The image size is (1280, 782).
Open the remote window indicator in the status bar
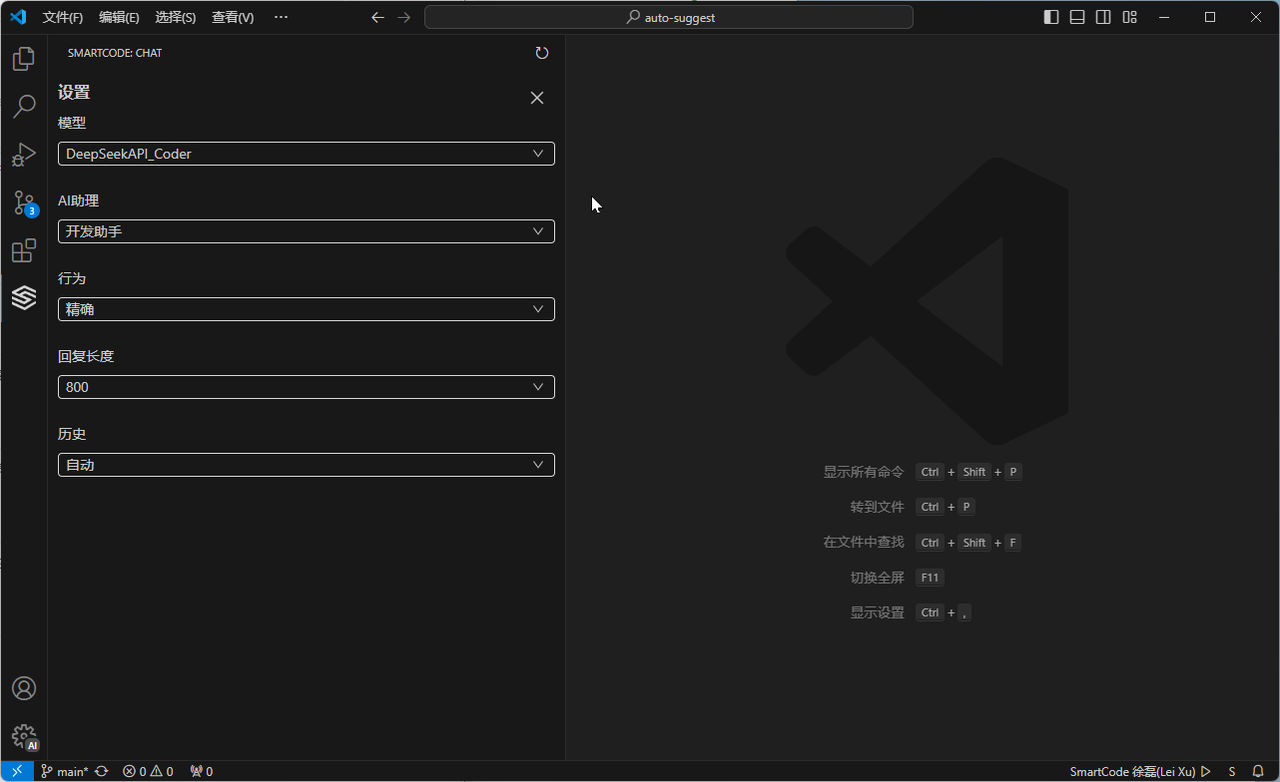pos(17,771)
